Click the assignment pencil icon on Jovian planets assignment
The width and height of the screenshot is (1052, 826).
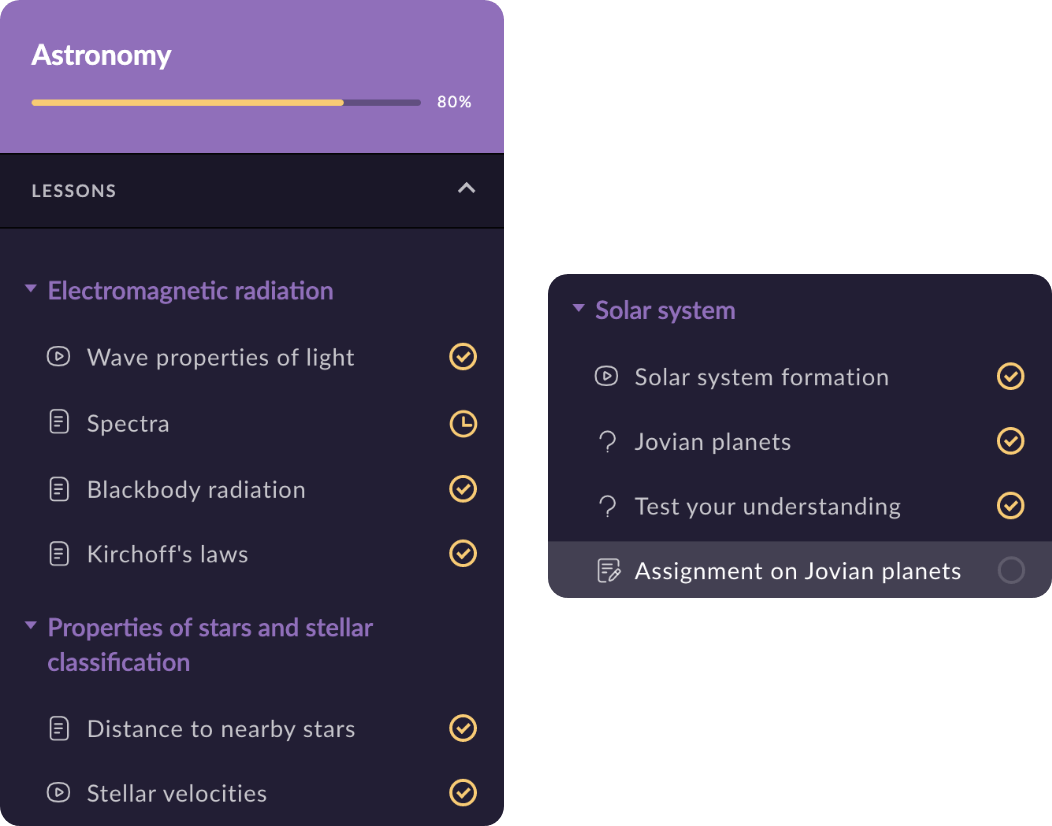tap(608, 571)
